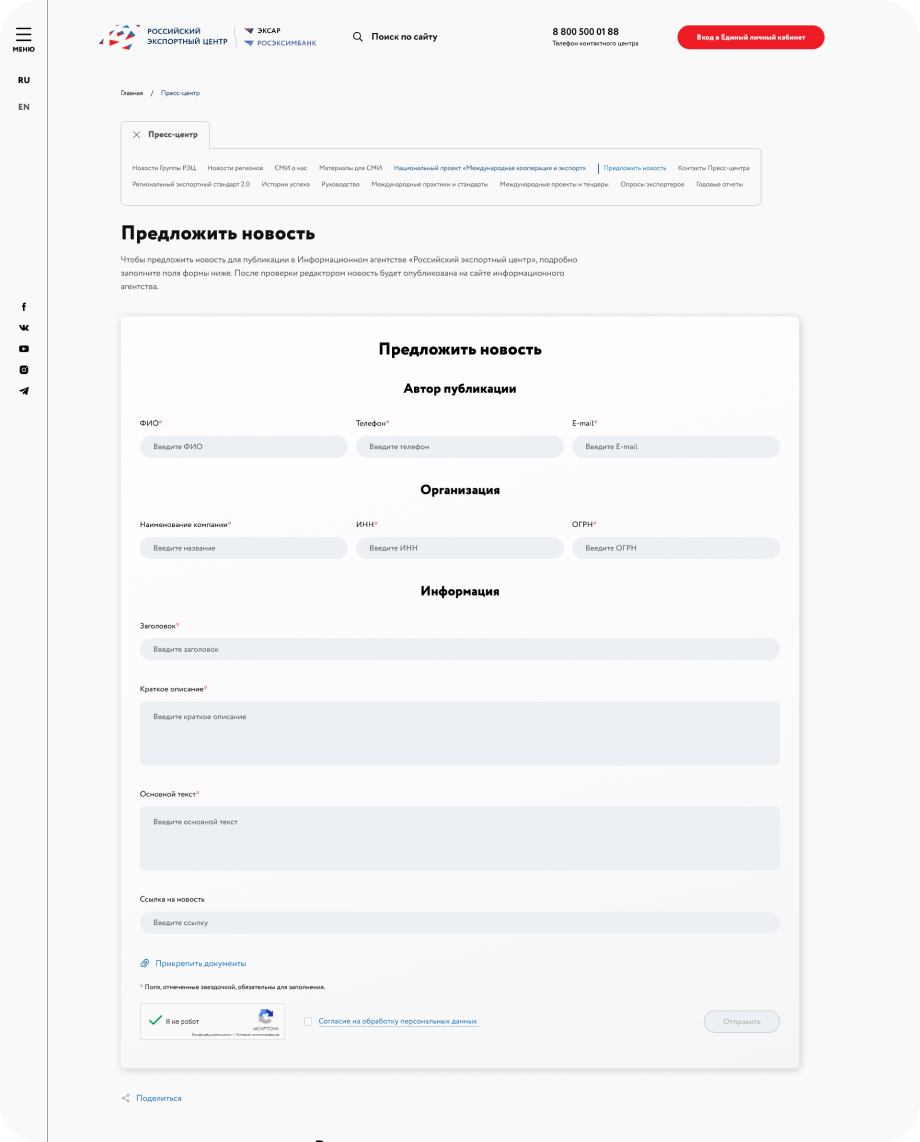This screenshot has height=1142, width=920.
Task: Focus the 'Краткое описание' text area
Action: pos(459,733)
